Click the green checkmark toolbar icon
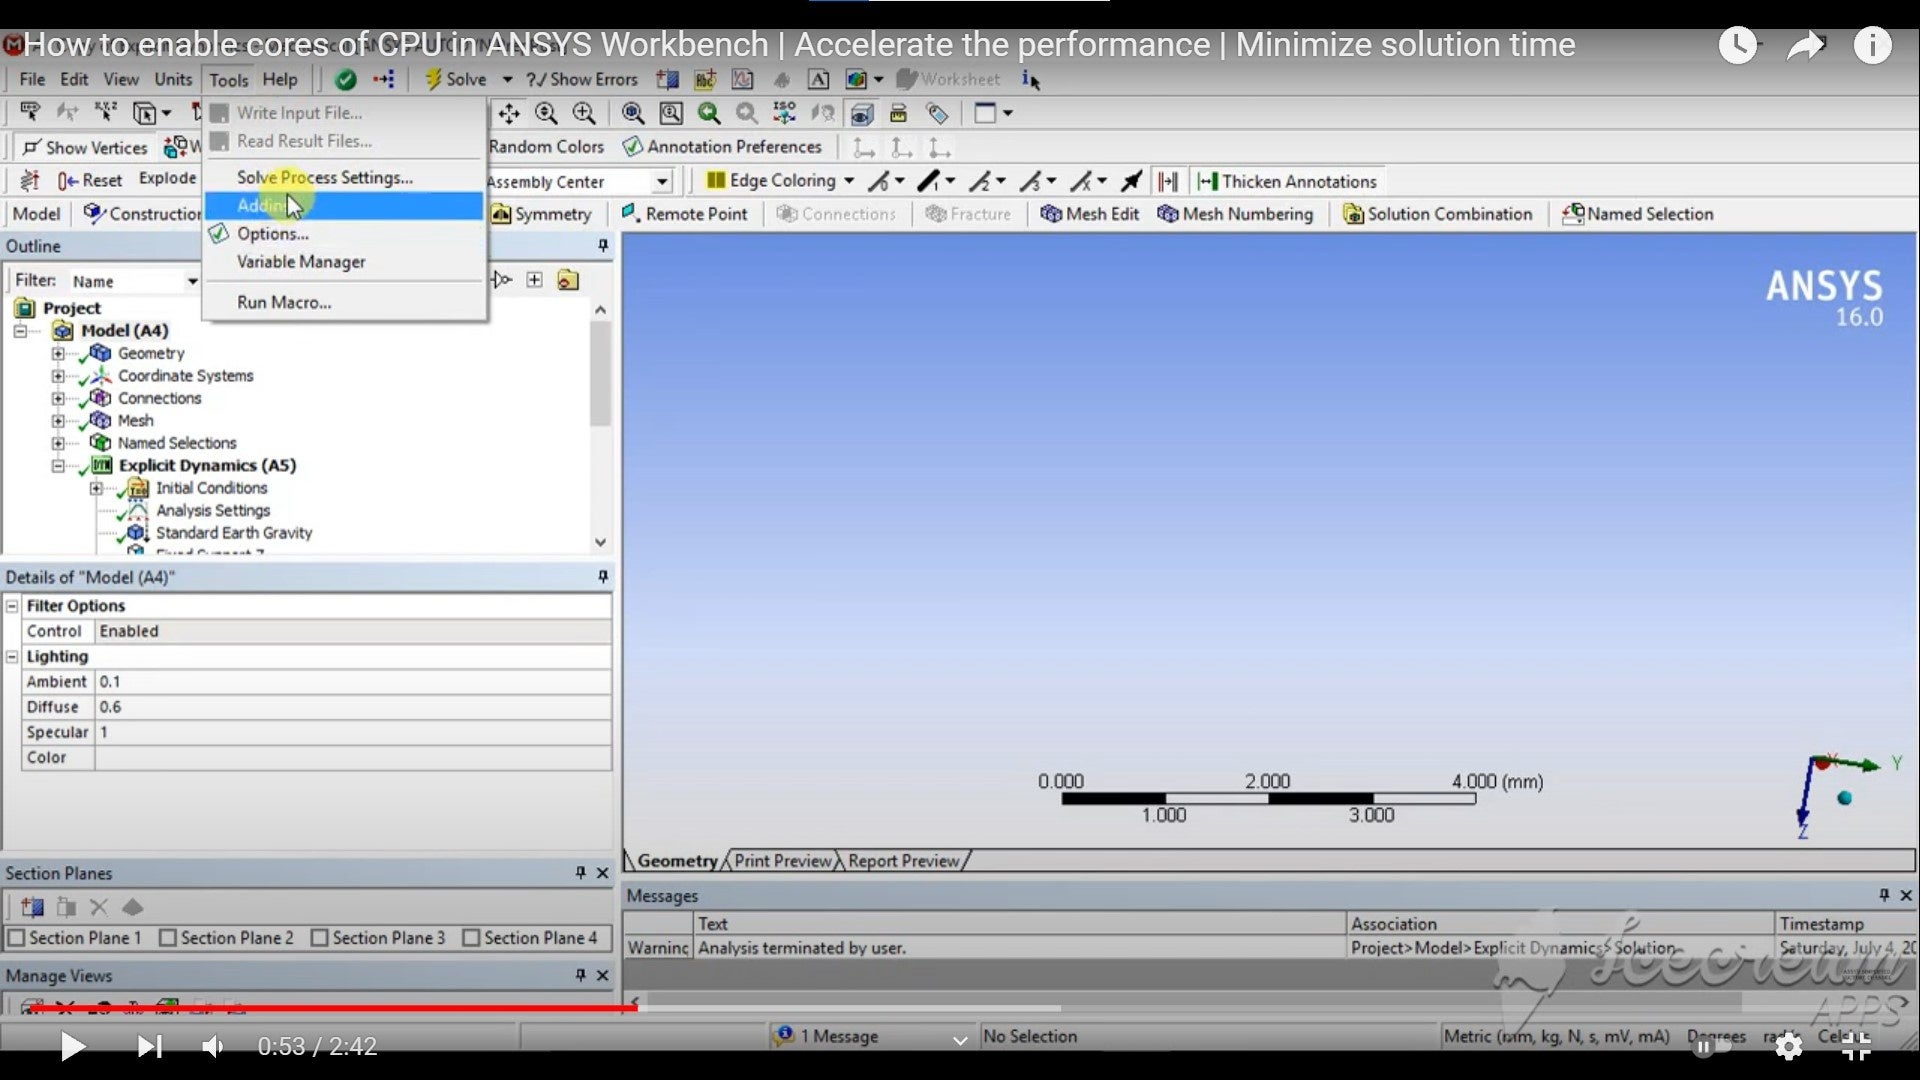This screenshot has height=1080, width=1920. pos(346,79)
